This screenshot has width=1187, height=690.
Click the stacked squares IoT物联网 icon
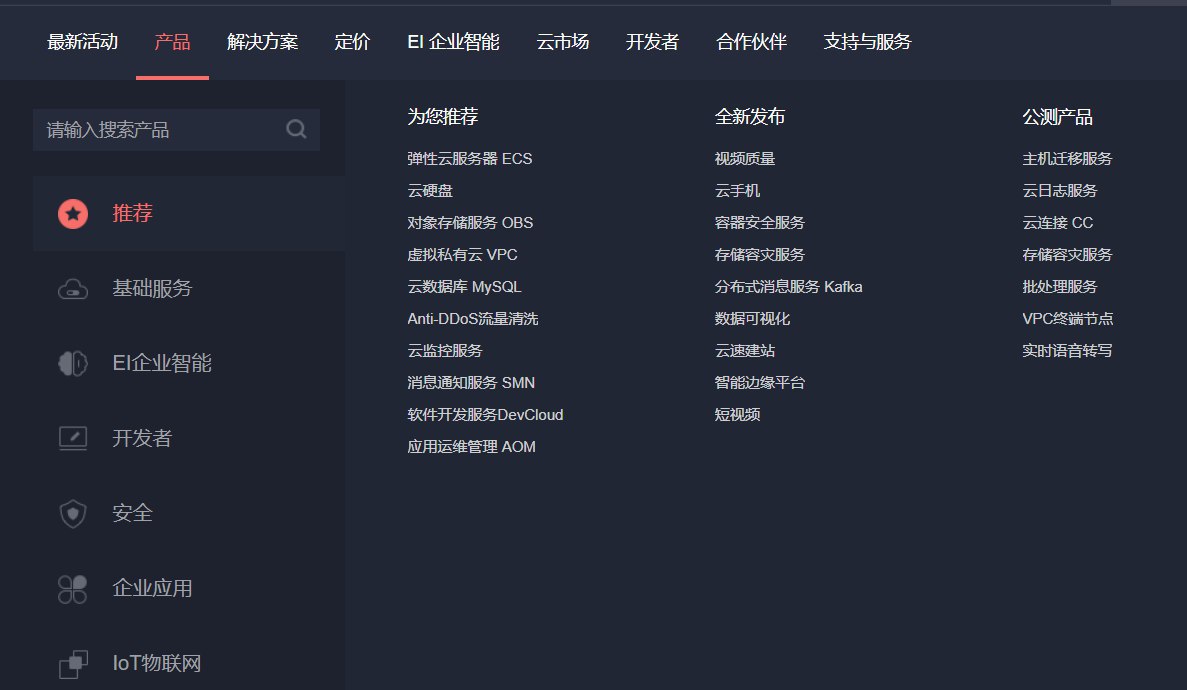(x=73, y=663)
